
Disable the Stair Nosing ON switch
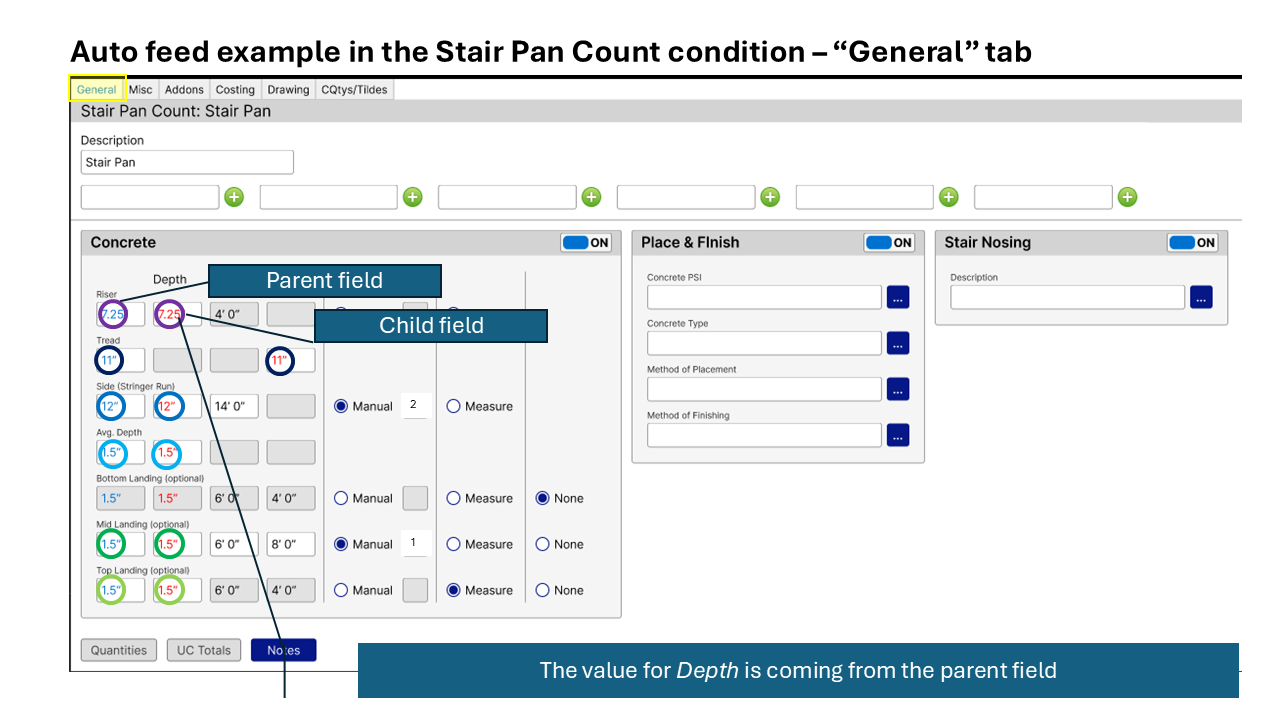click(x=1192, y=243)
